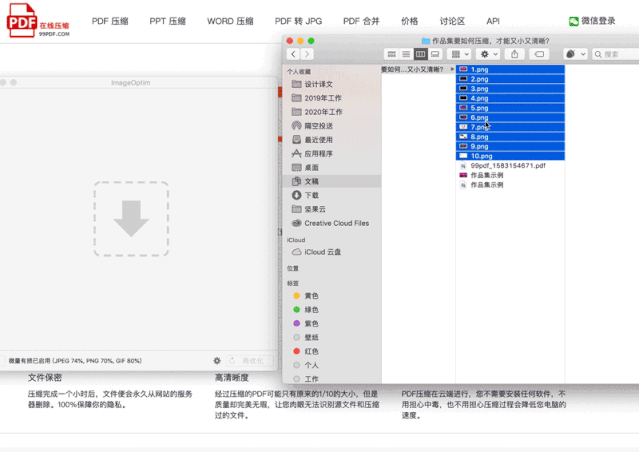This screenshot has width=639, height=452.
Task: Open the PPT 压缩 page
Action: pyautogui.click(x=167, y=21)
